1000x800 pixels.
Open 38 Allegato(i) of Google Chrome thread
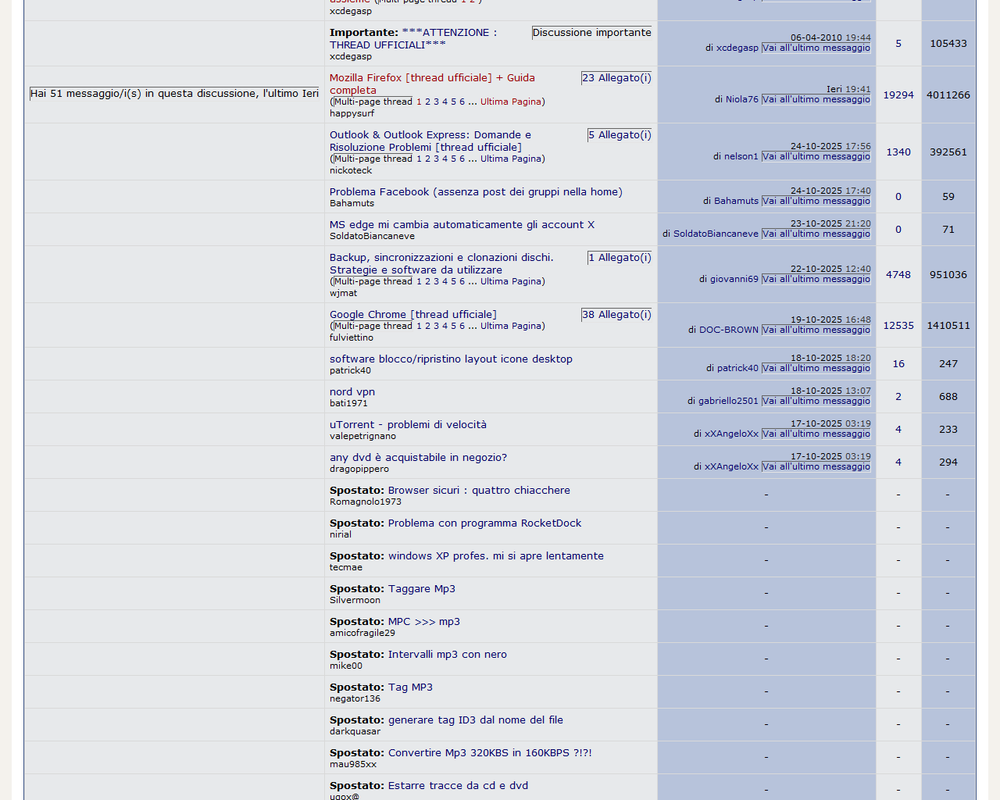[616, 315]
